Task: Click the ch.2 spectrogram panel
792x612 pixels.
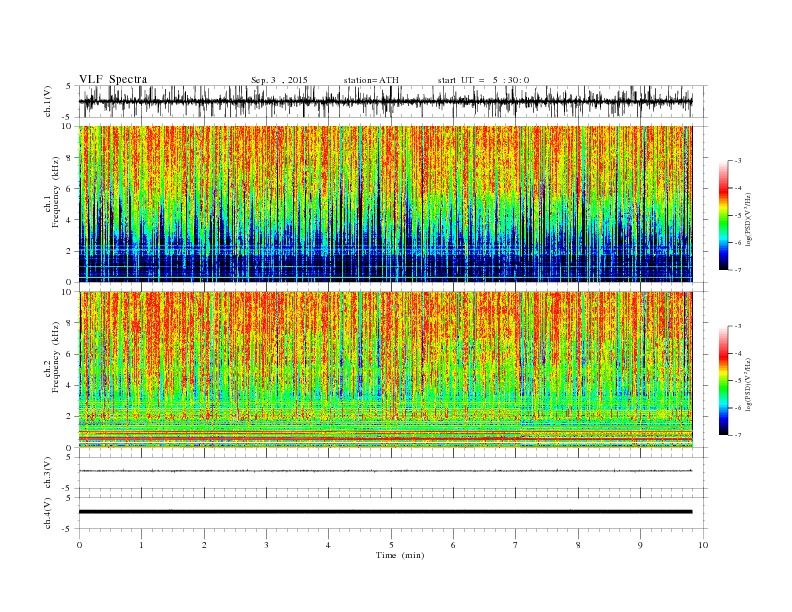Action: coord(386,370)
